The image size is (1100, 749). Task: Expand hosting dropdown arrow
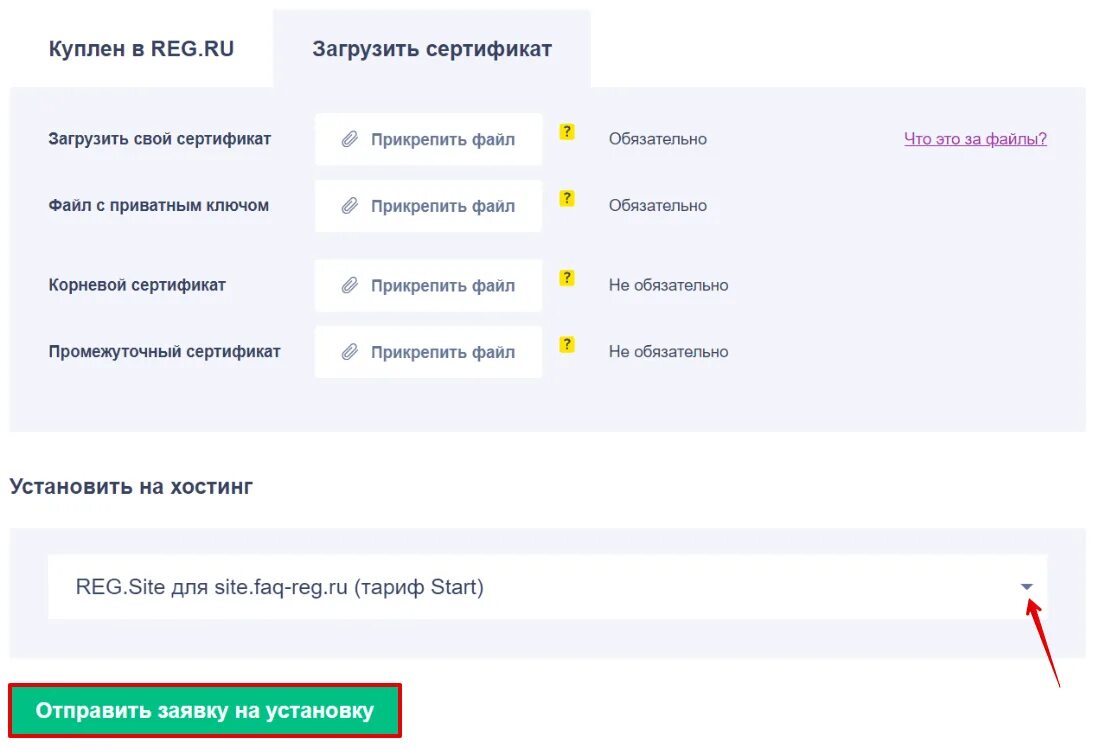[1027, 586]
